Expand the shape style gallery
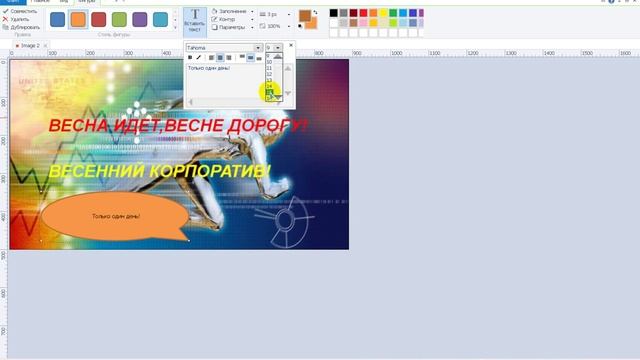Viewport: 640px width, 360px height. 176,27
